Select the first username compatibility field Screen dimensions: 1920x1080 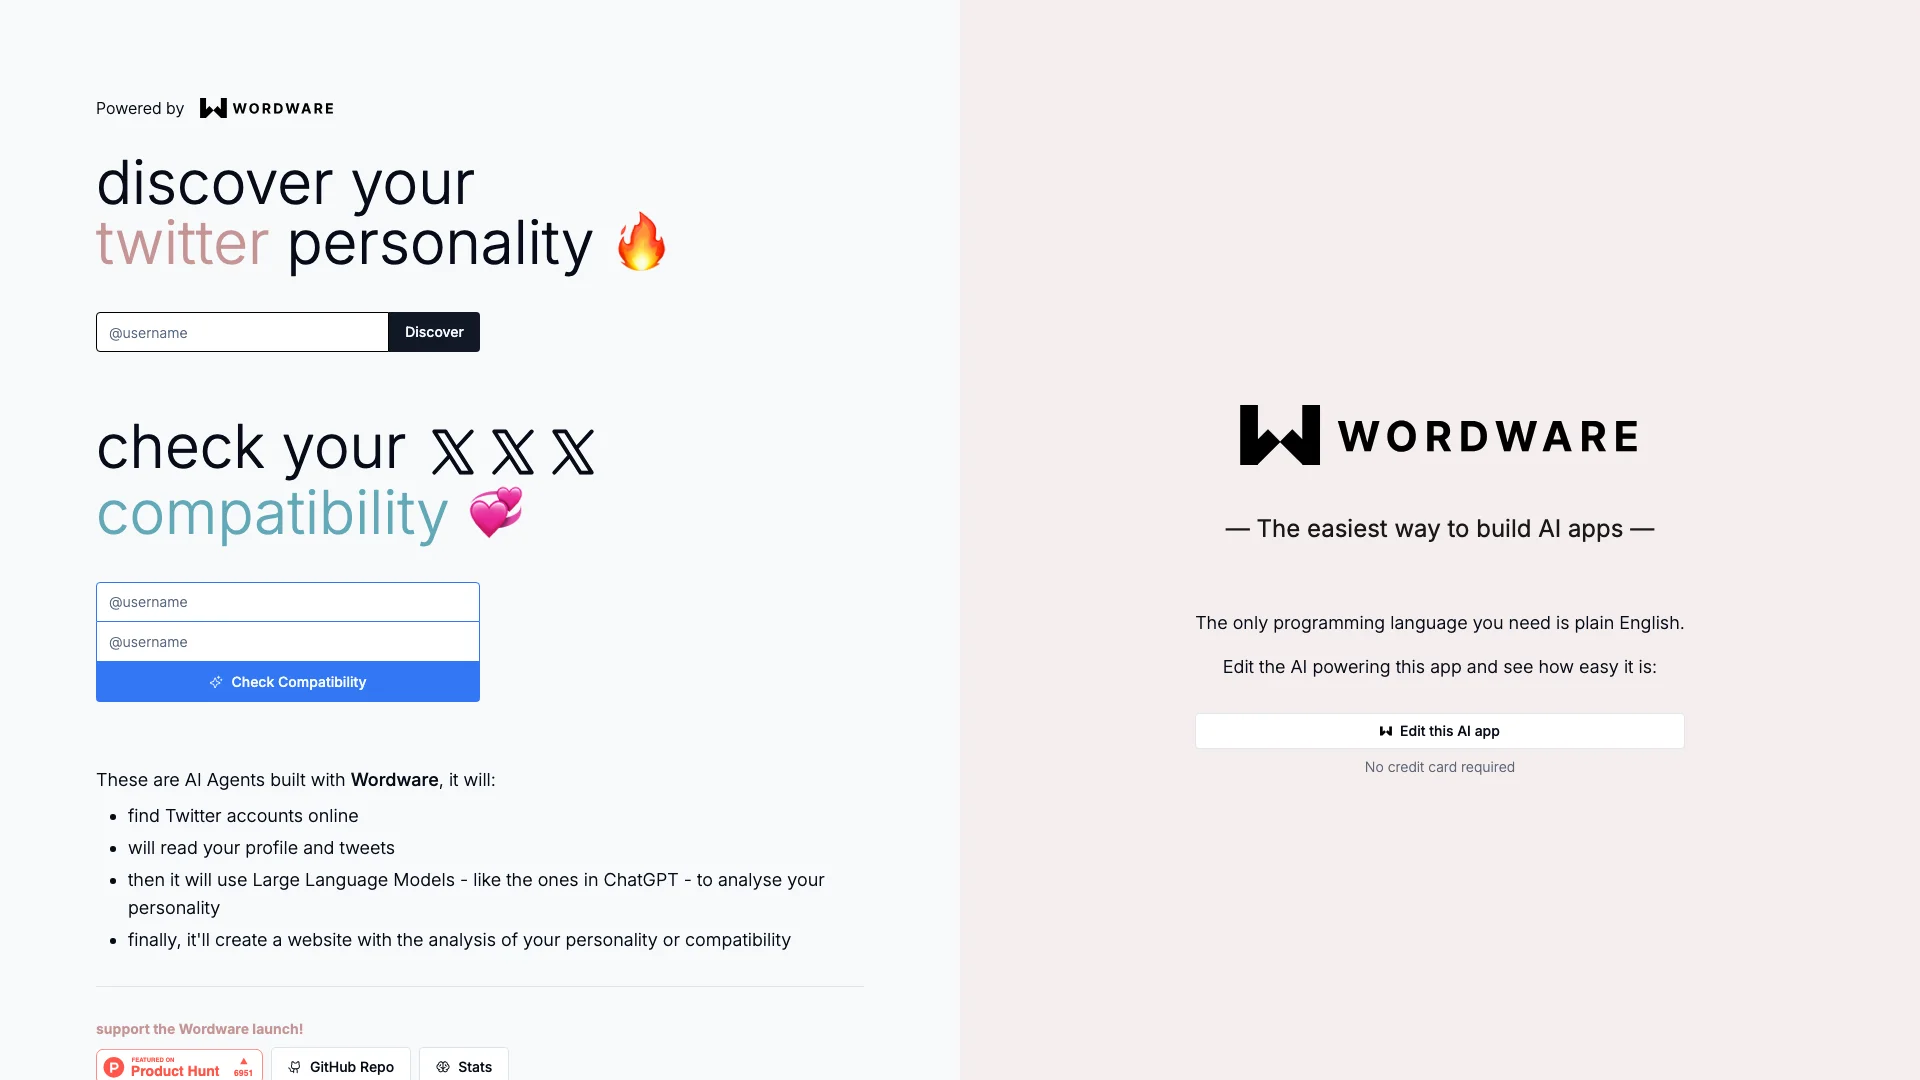[287, 601]
